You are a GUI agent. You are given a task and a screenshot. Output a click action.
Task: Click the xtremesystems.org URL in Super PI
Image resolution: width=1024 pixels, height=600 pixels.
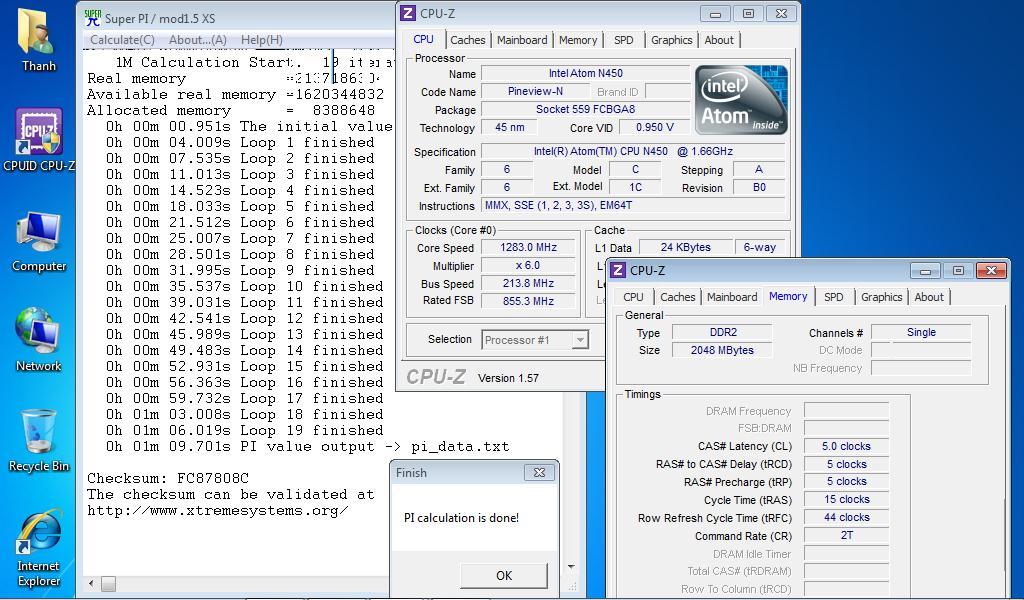(x=217, y=511)
